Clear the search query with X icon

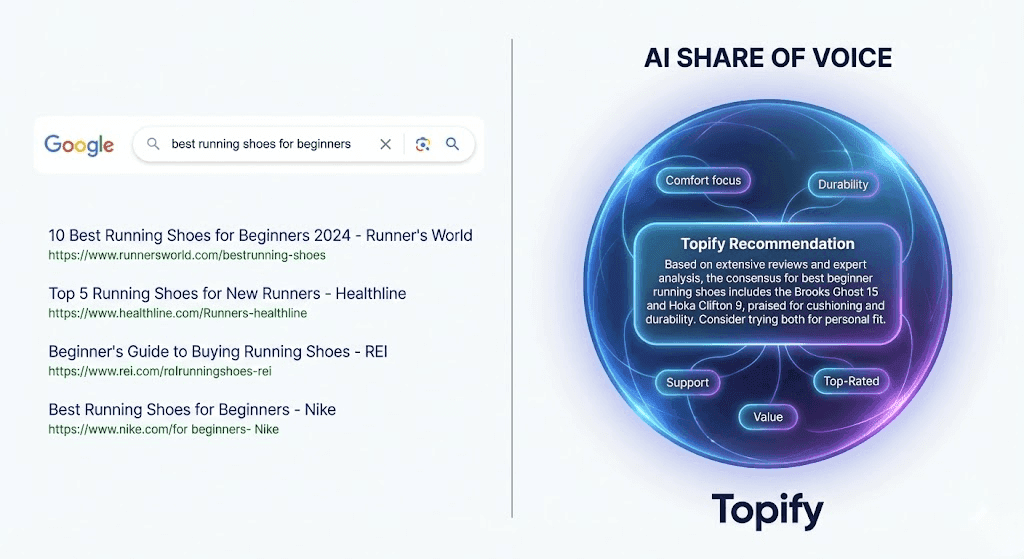click(385, 144)
